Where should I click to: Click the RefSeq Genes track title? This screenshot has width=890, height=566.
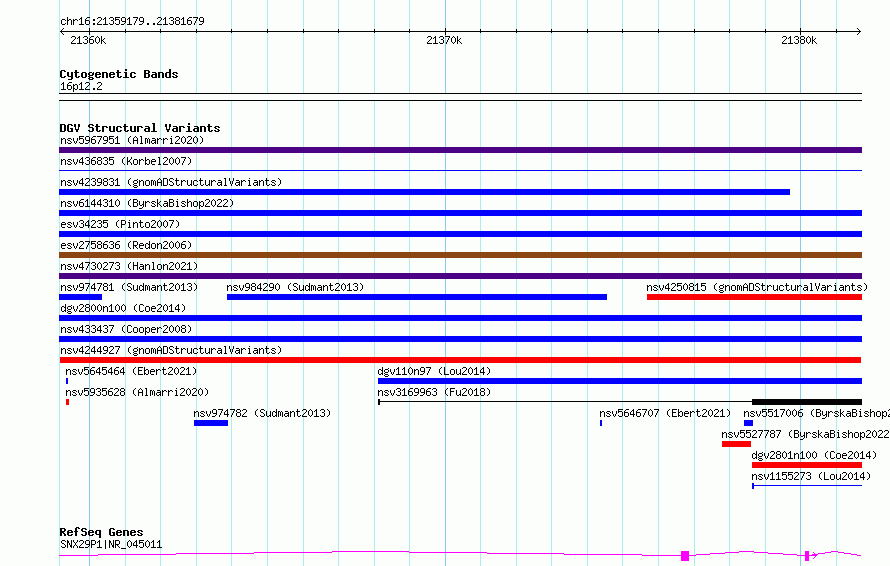point(101,533)
